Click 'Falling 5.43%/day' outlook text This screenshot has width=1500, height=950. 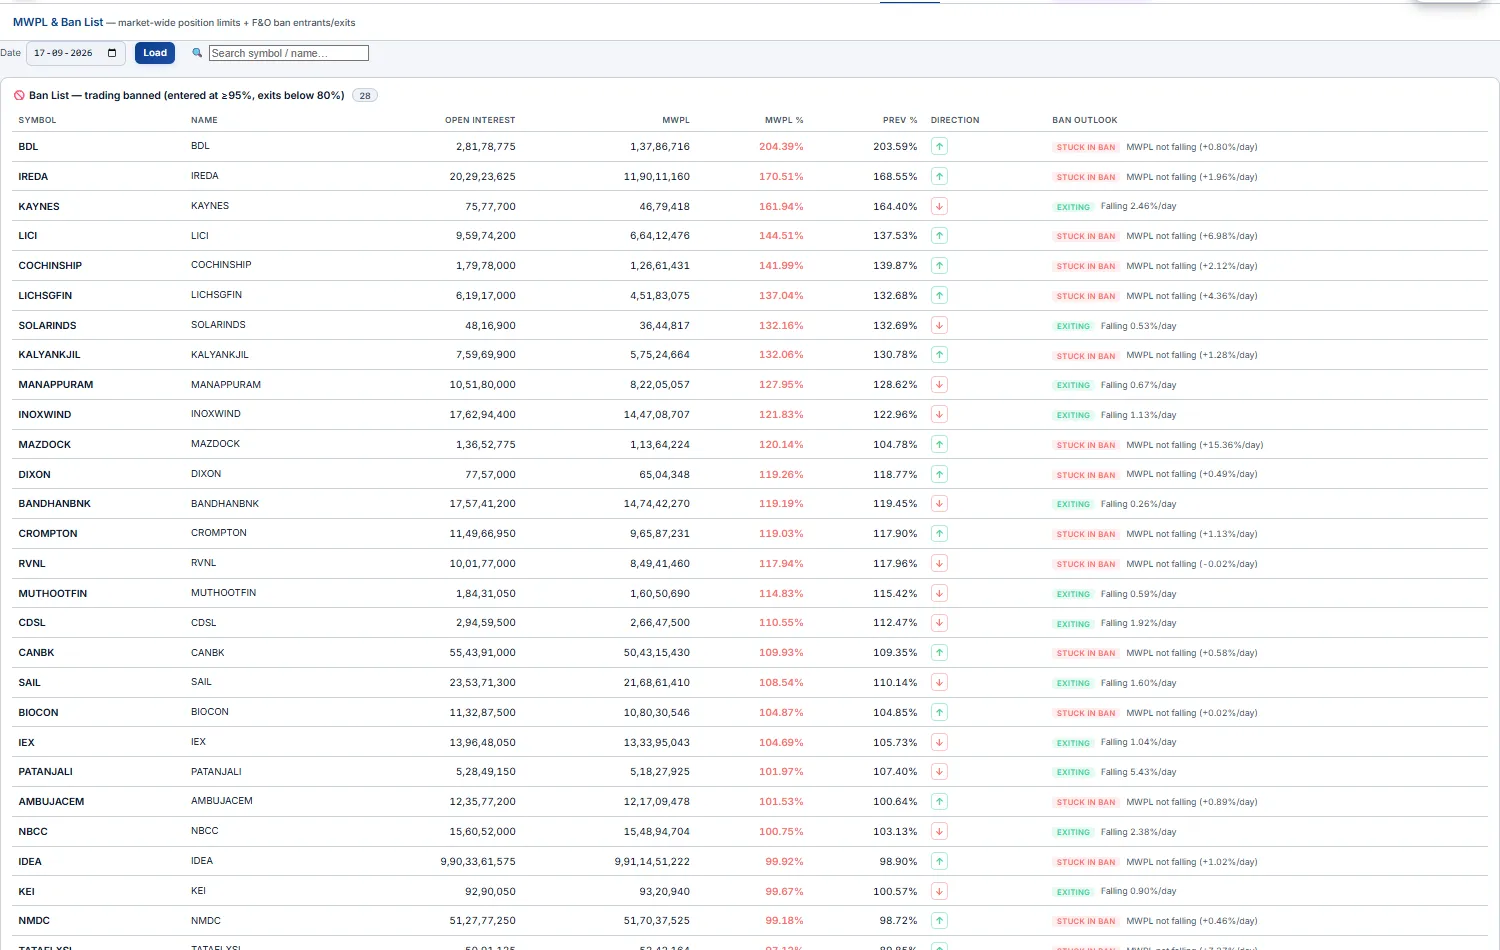(1138, 772)
